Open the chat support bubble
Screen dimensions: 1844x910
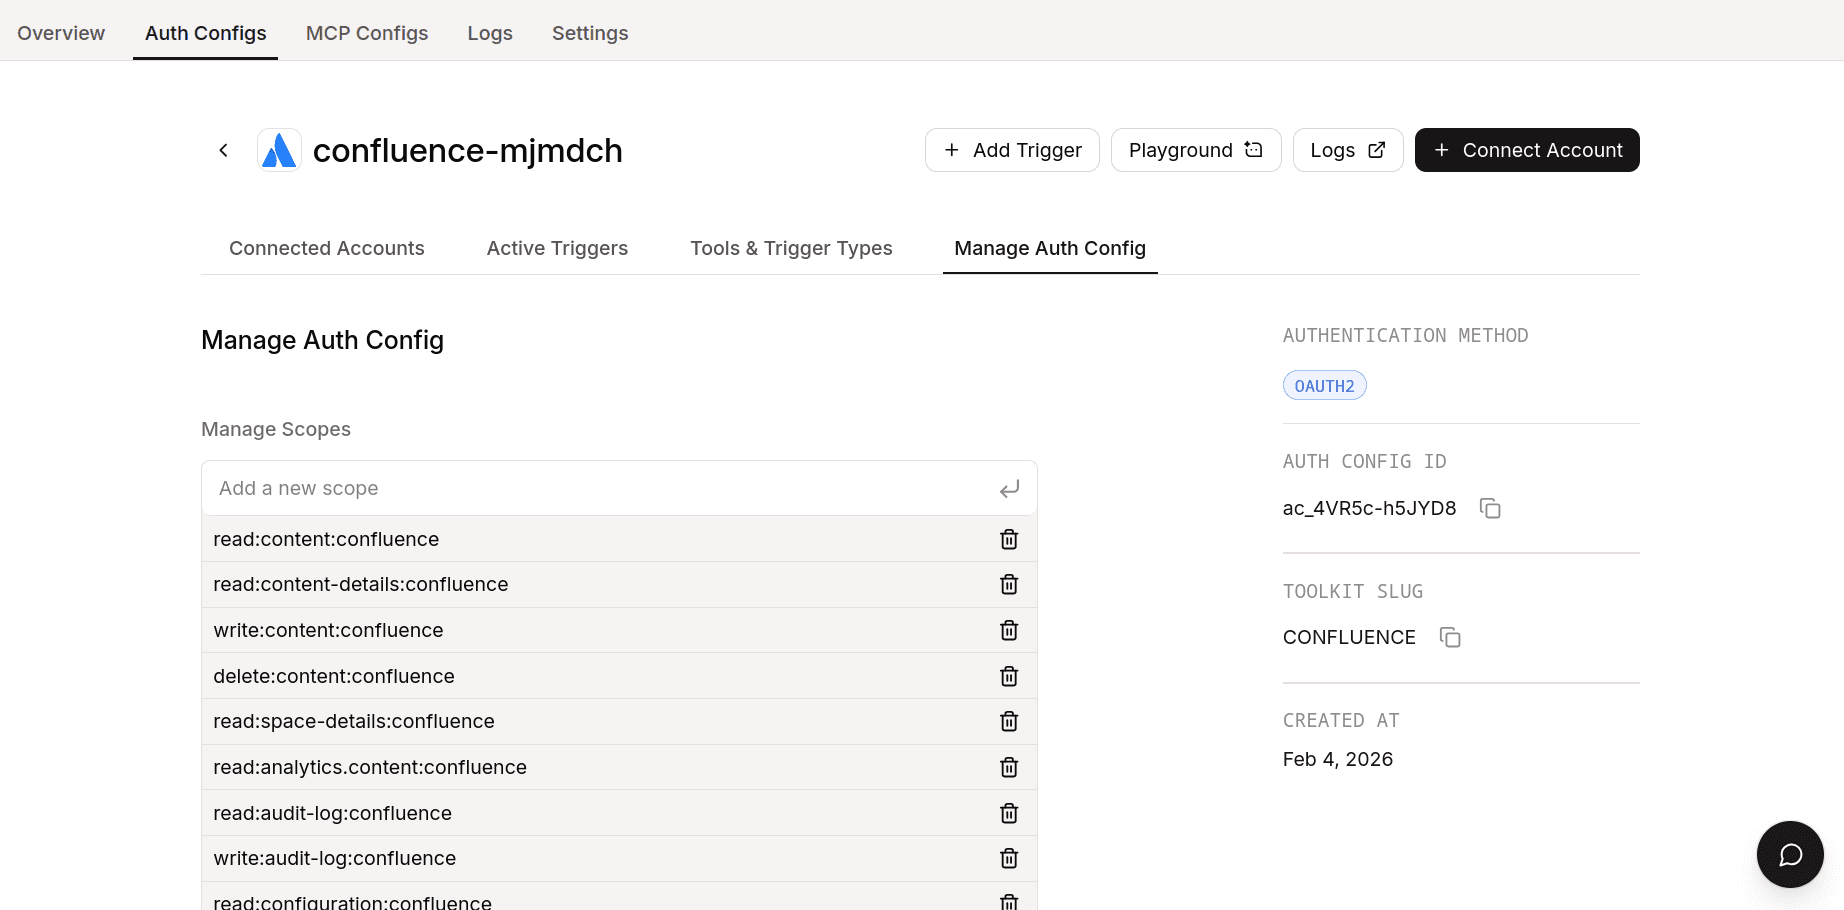pos(1790,854)
